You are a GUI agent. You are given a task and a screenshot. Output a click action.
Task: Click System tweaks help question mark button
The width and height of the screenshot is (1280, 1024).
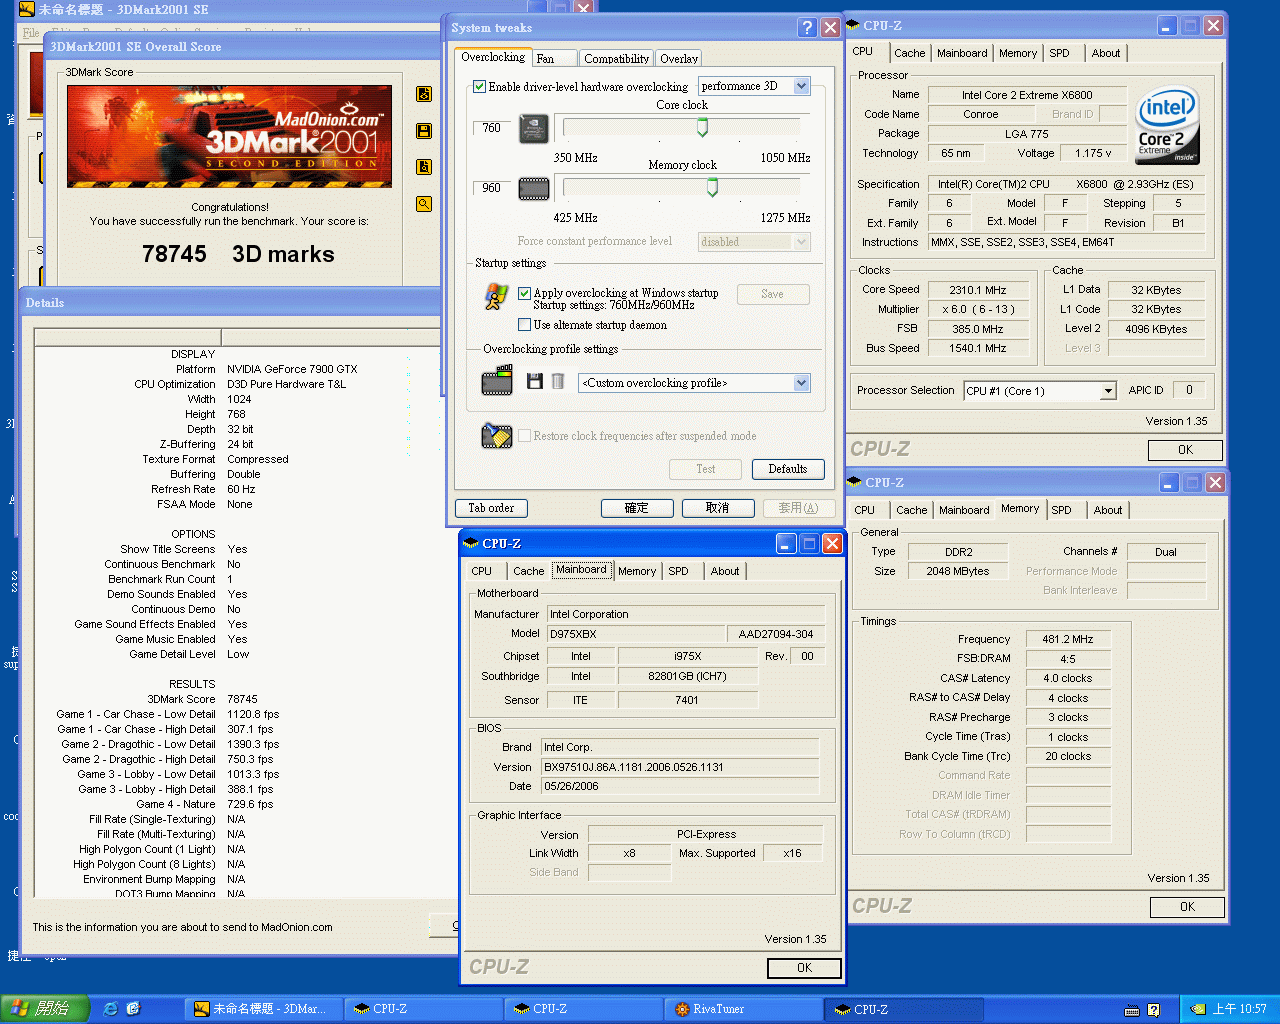click(x=808, y=28)
